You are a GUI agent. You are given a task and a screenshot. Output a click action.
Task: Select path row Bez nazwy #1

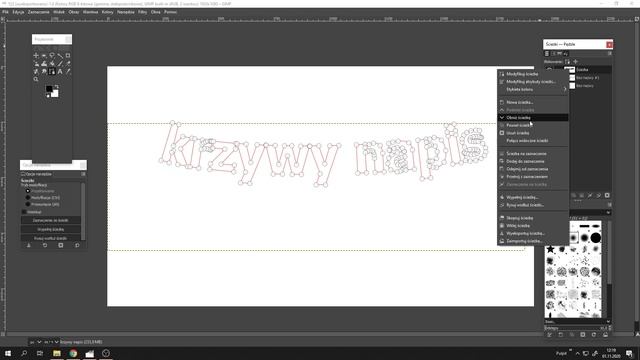pyautogui.click(x=588, y=78)
